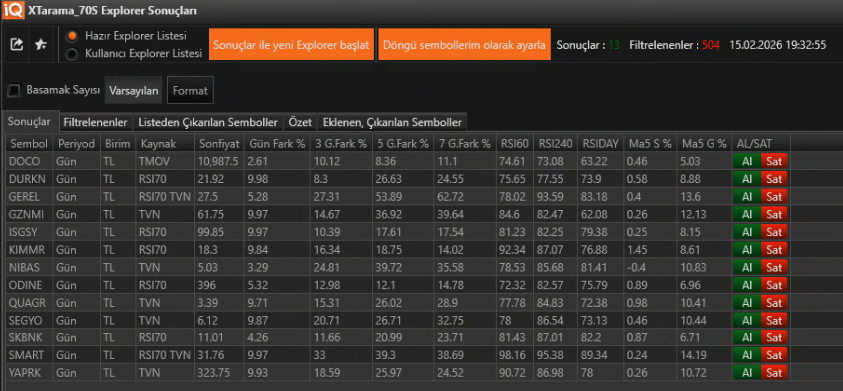Click the 10,987.5 price cell
The width and height of the screenshot is (843, 391).
(x=219, y=161)
